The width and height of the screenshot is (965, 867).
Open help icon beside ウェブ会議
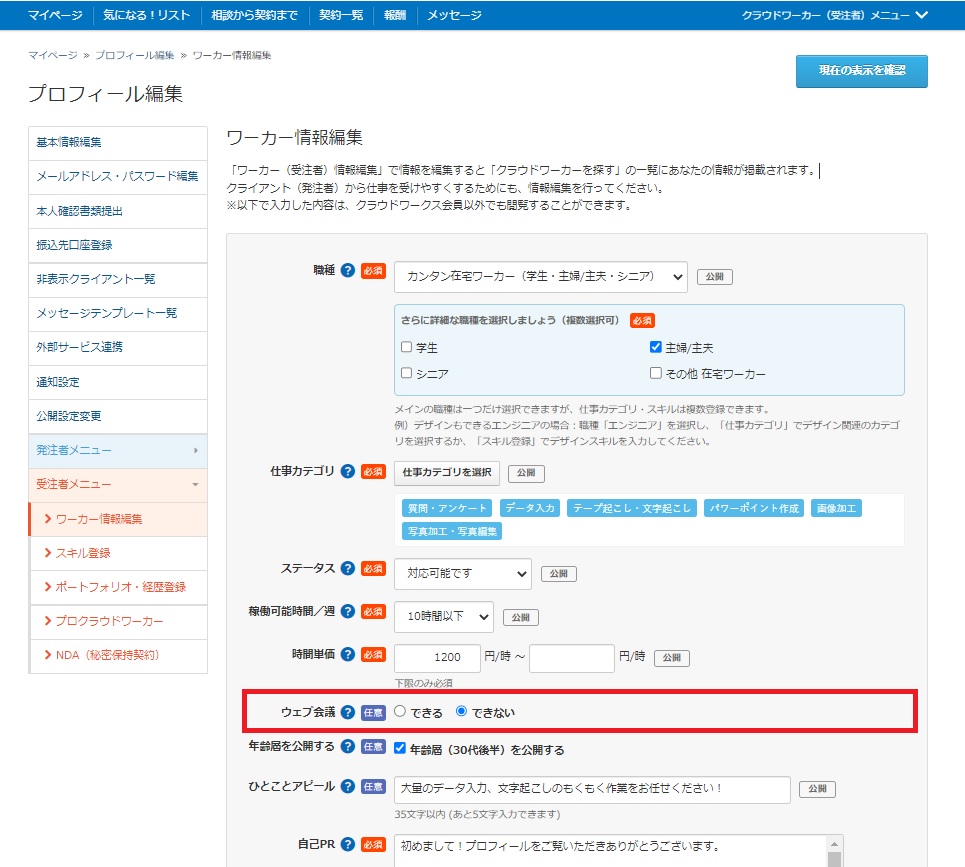click(348, 712)
